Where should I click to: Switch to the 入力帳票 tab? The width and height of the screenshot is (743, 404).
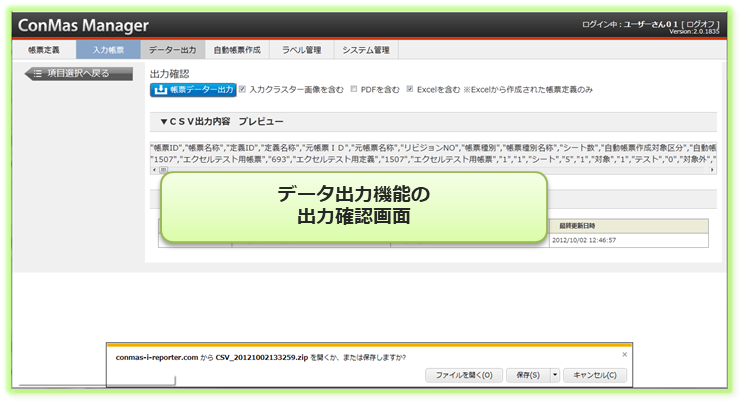(x=108, y=49)
